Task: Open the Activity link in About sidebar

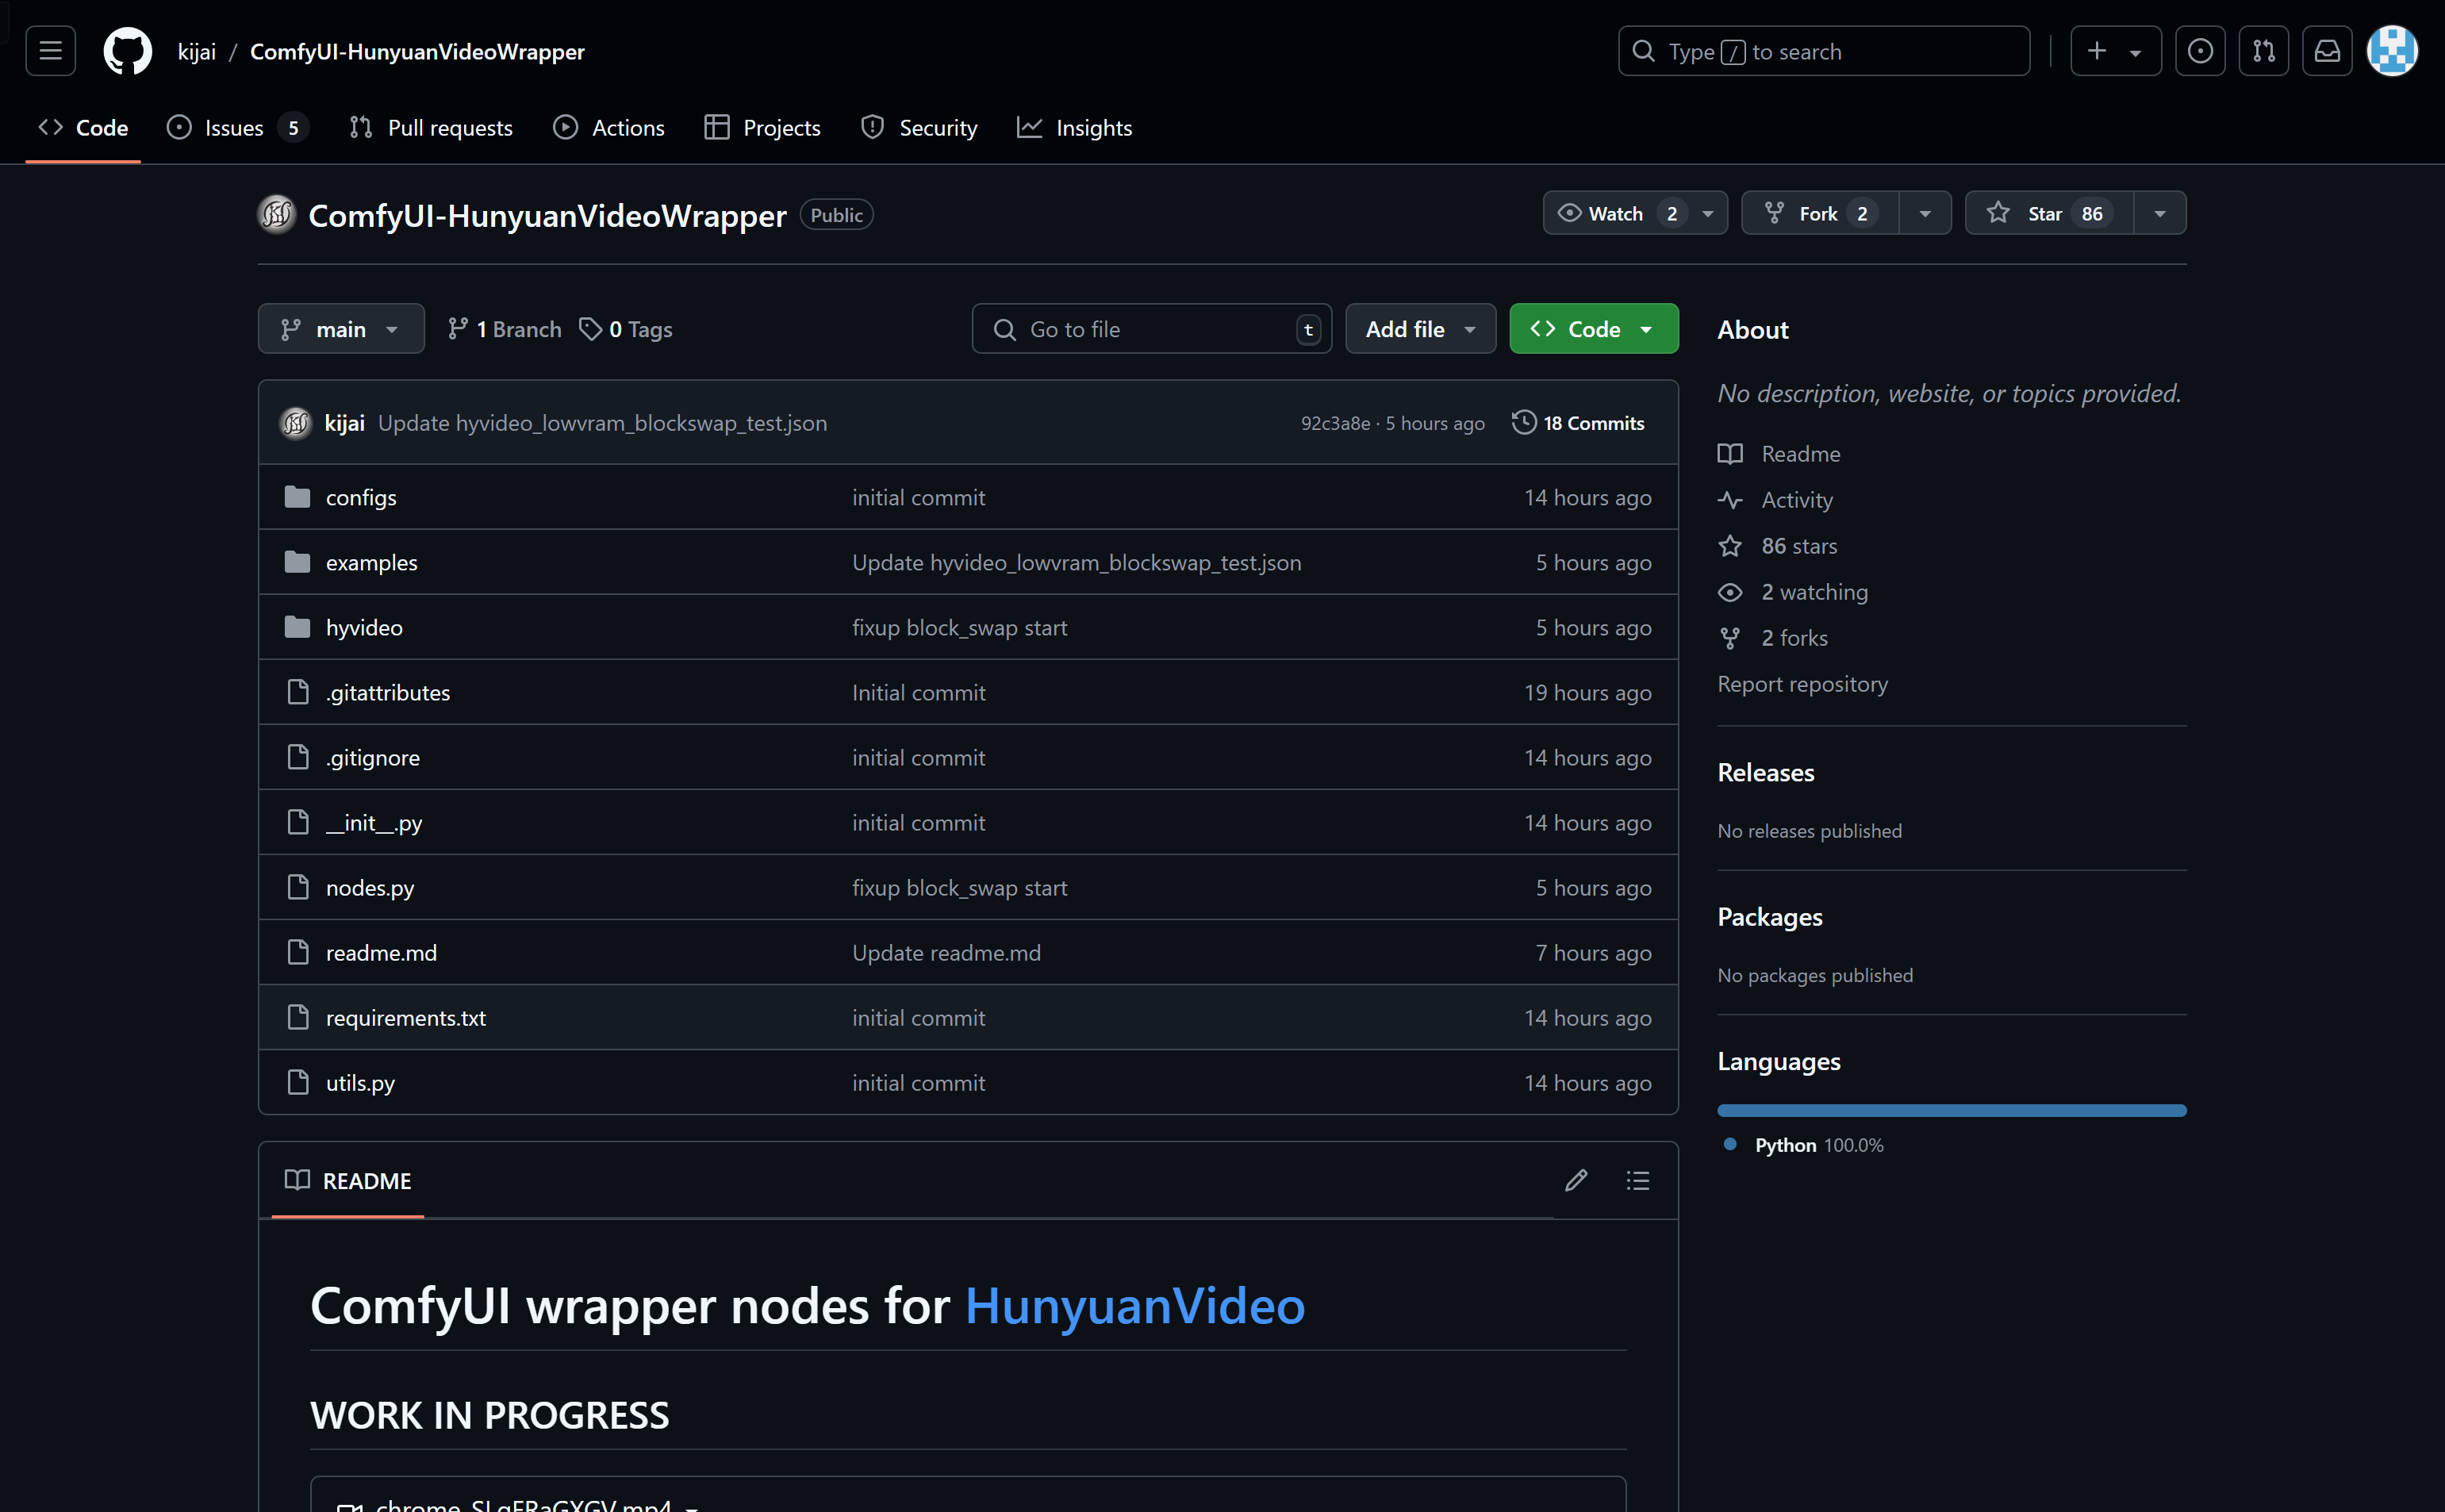Action: click(x=1776, y=499)
